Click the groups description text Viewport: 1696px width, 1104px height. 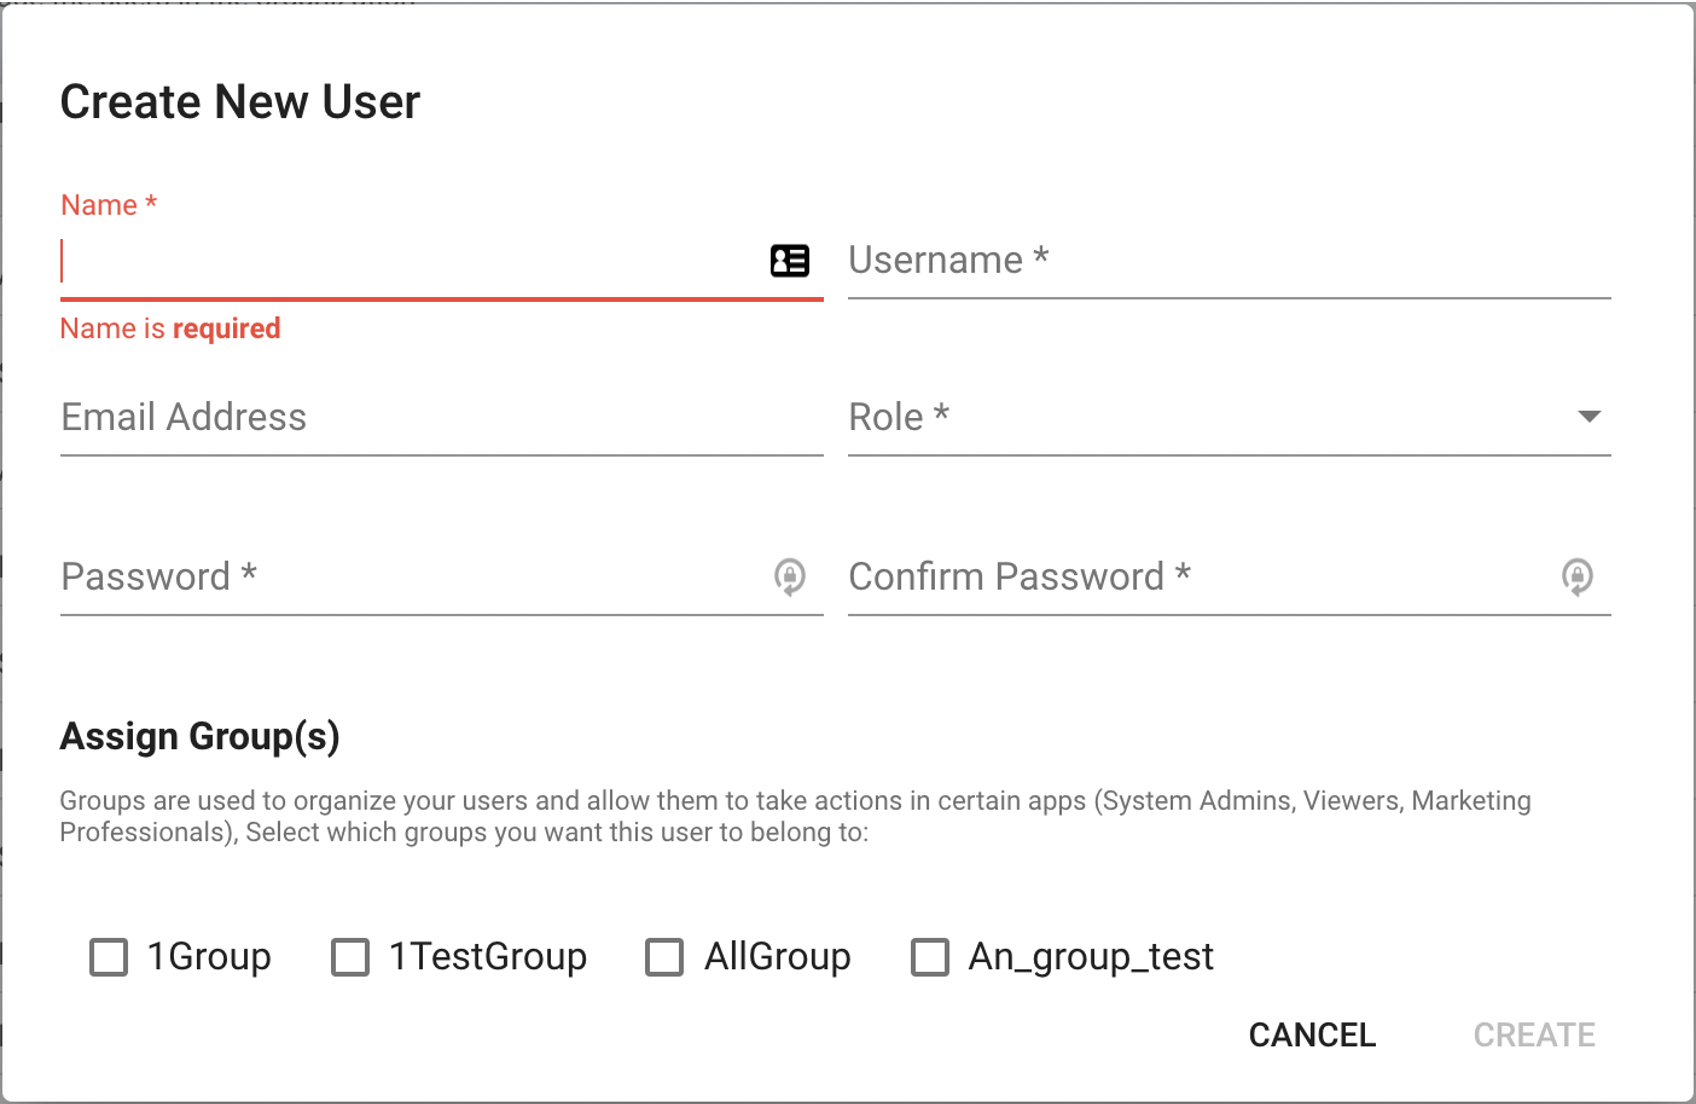[x=795, y=816]
